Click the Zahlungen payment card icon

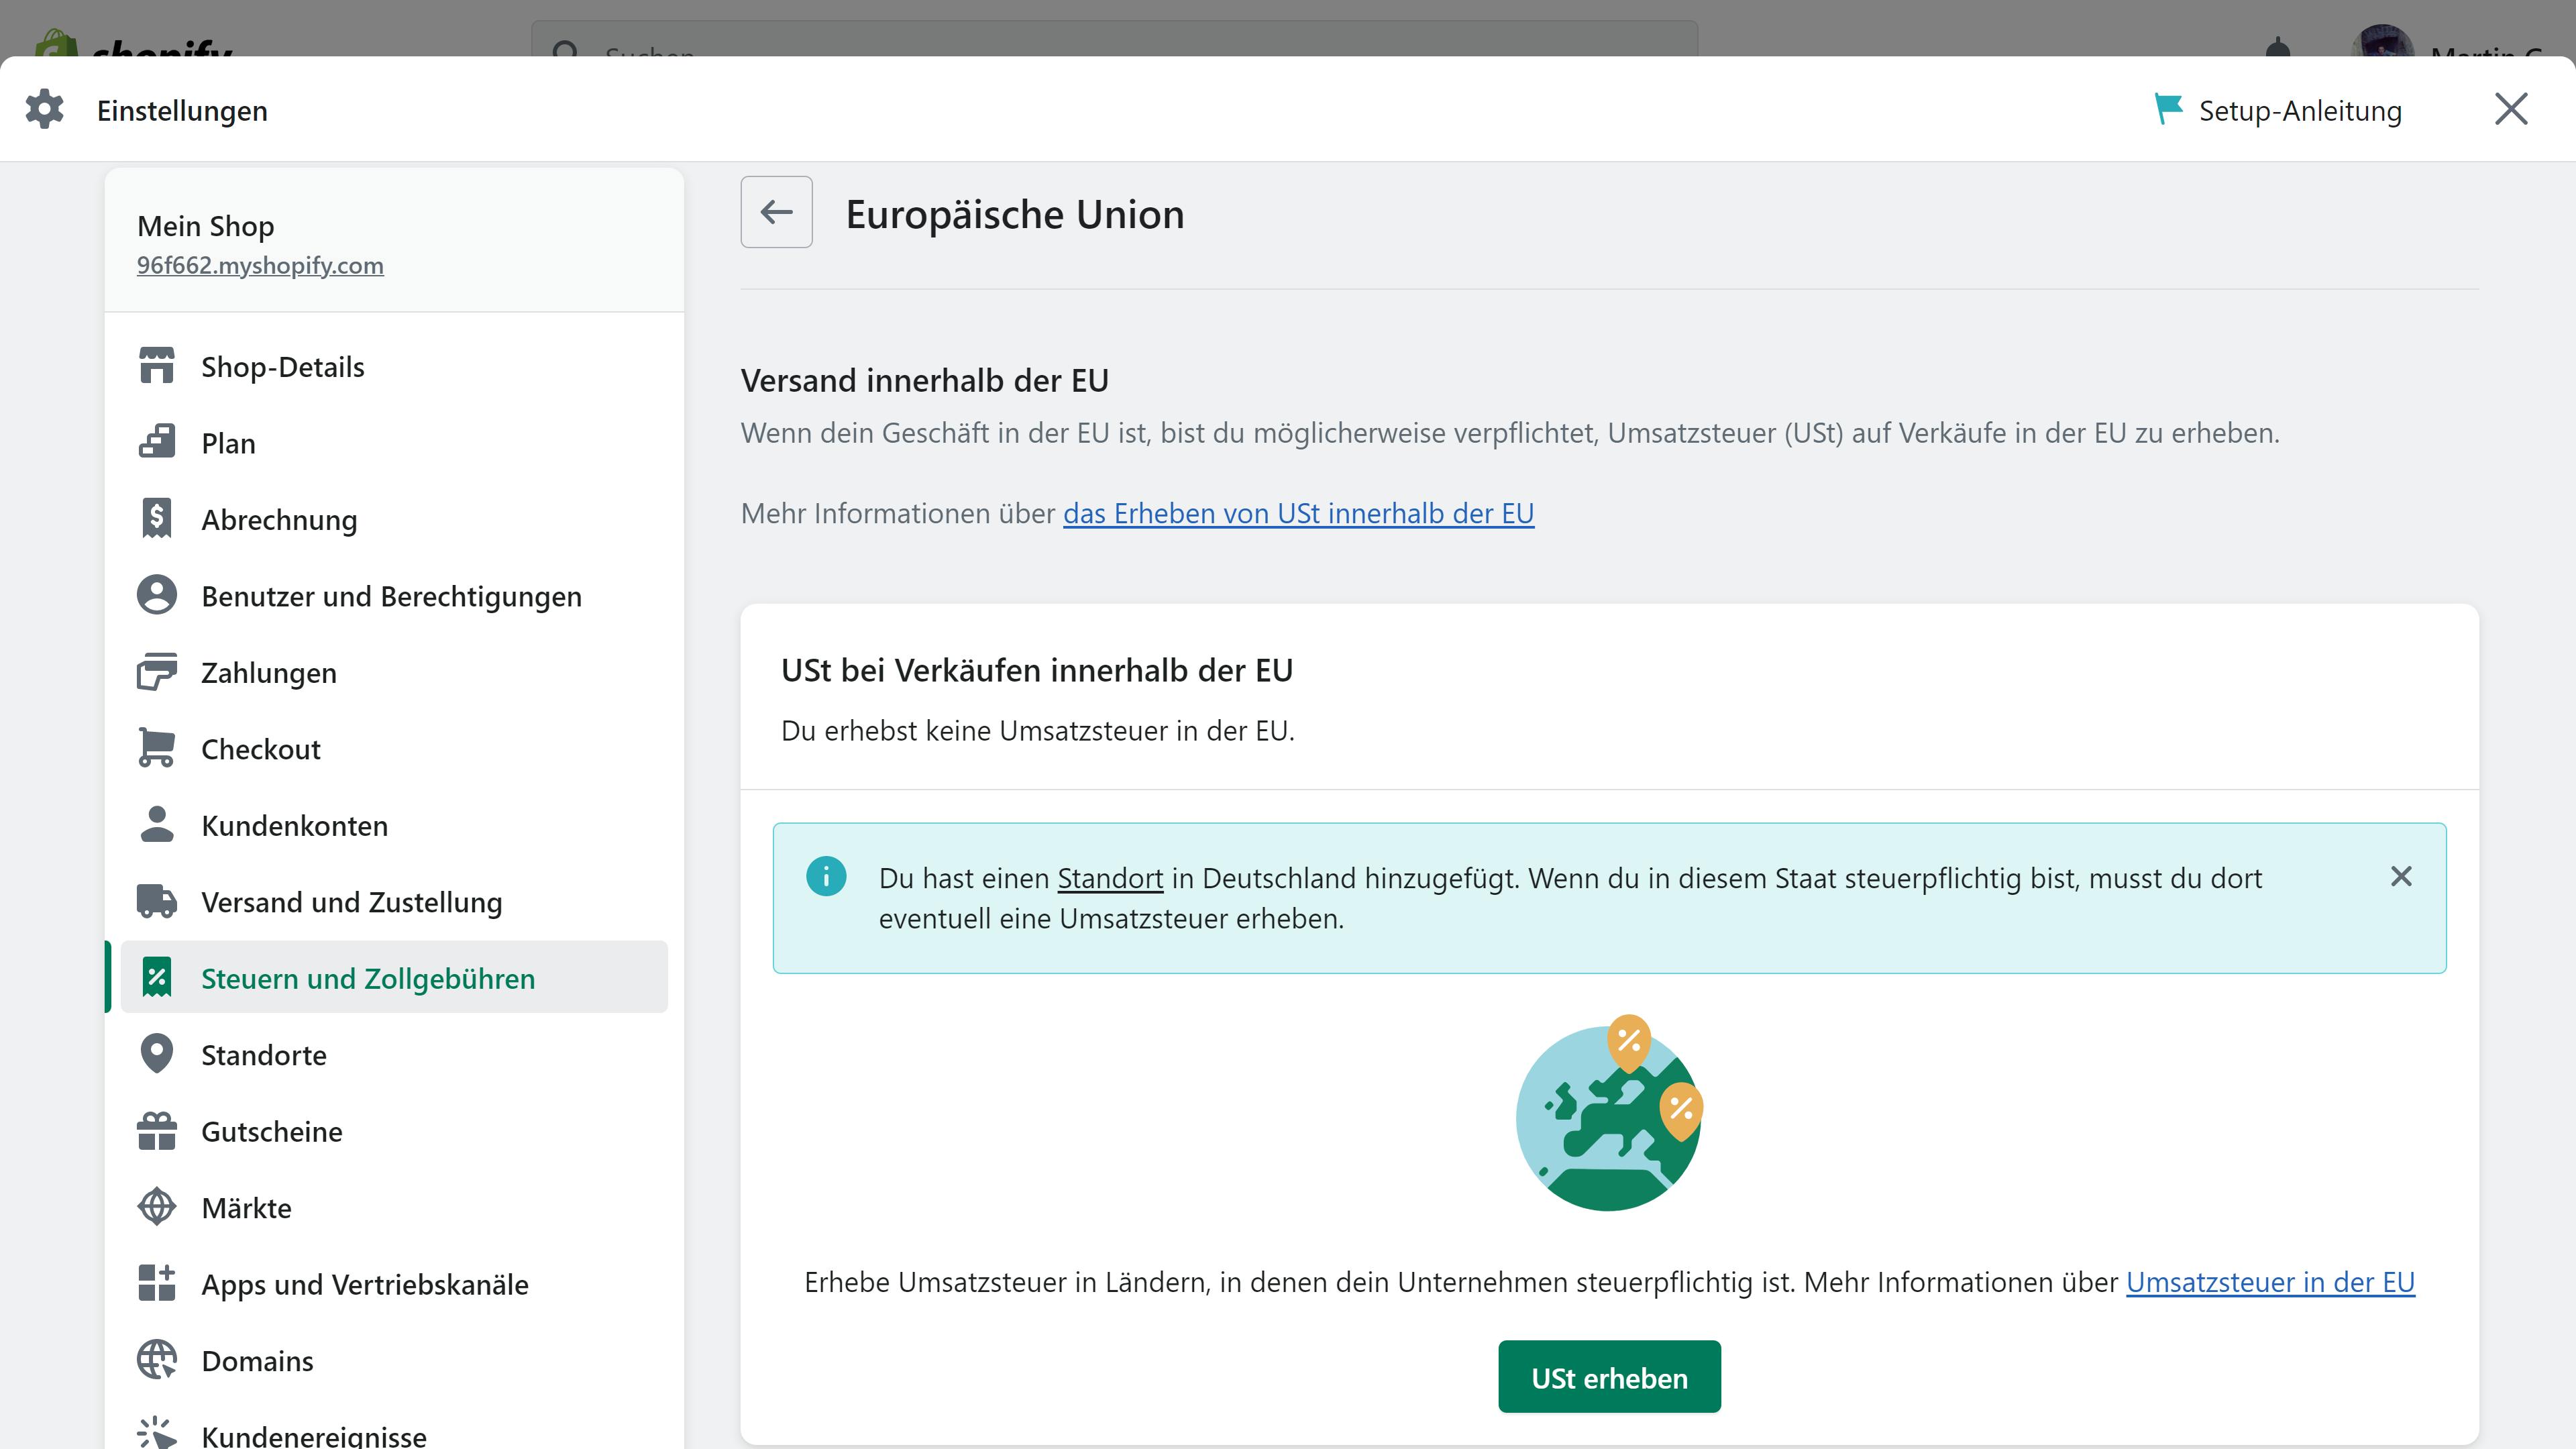click(x=157, y=672)
